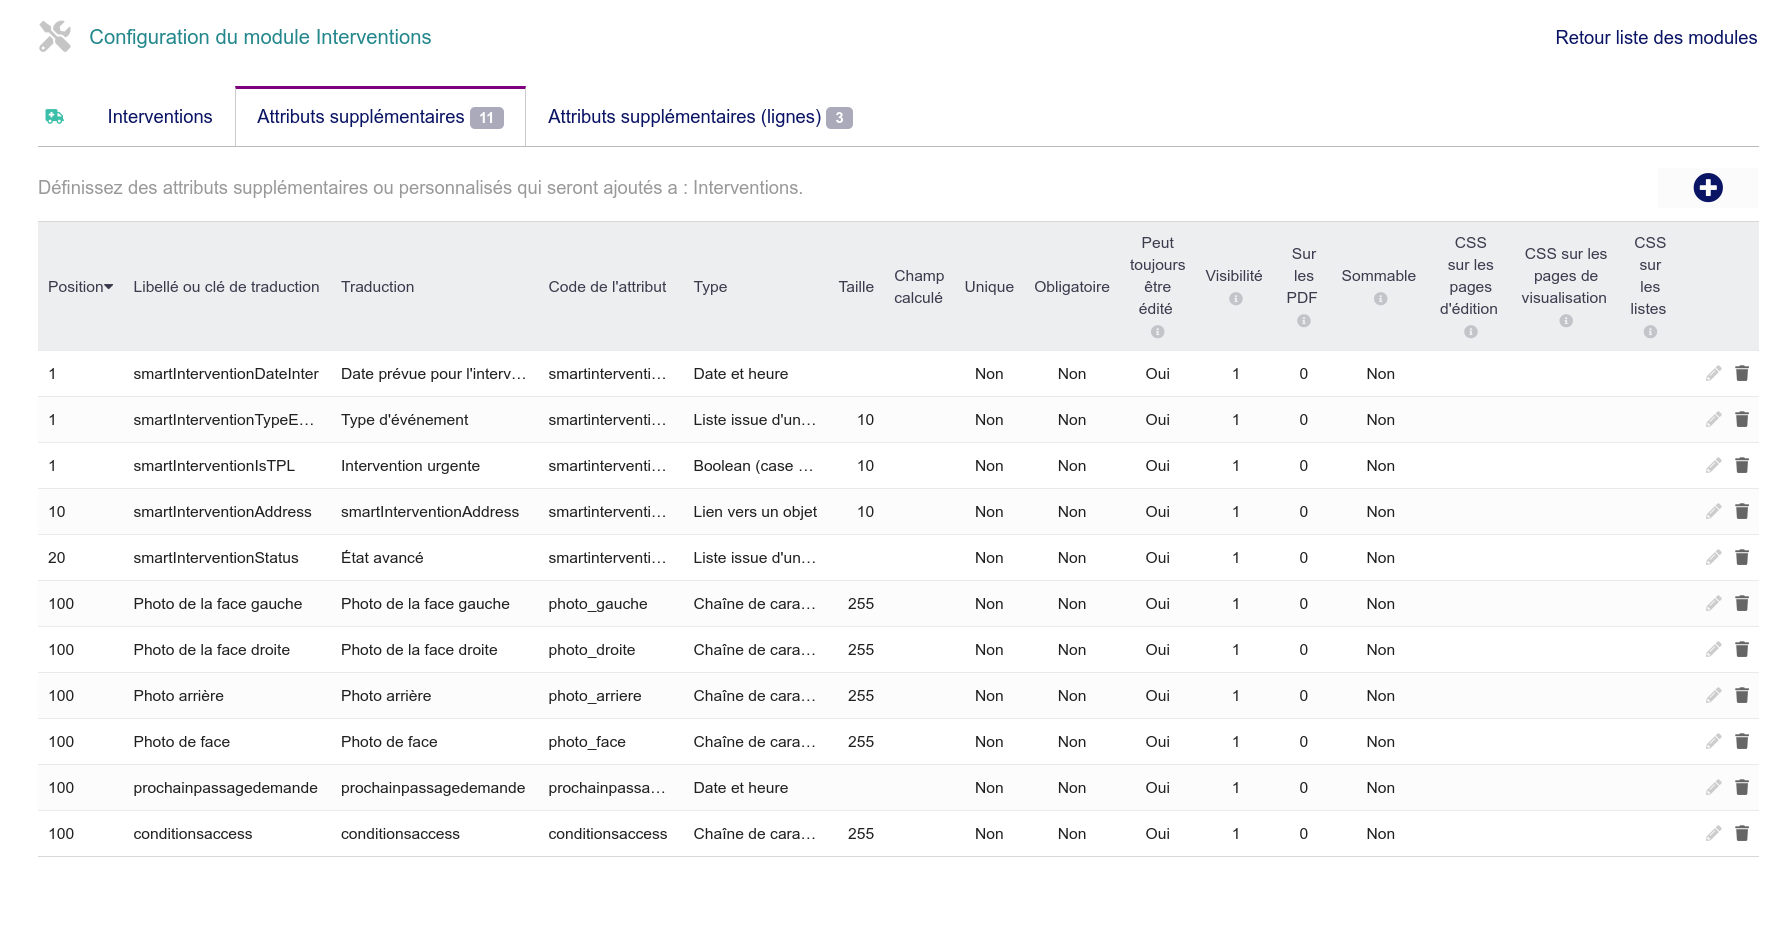Edit the prochainpassagedemande attribute
This screenshot has height=942, width=1785.
pyautogui.click(x=1713, y=787)
